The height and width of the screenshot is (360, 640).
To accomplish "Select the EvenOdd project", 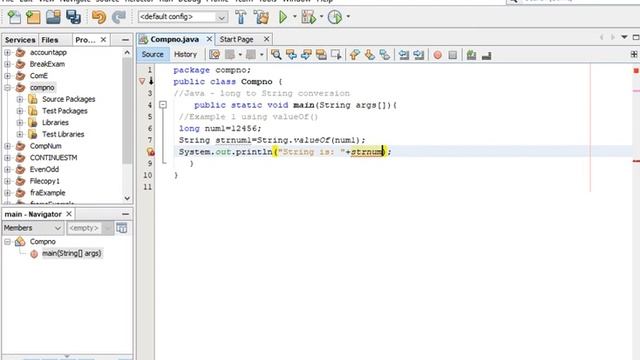I will click(44, 169).
